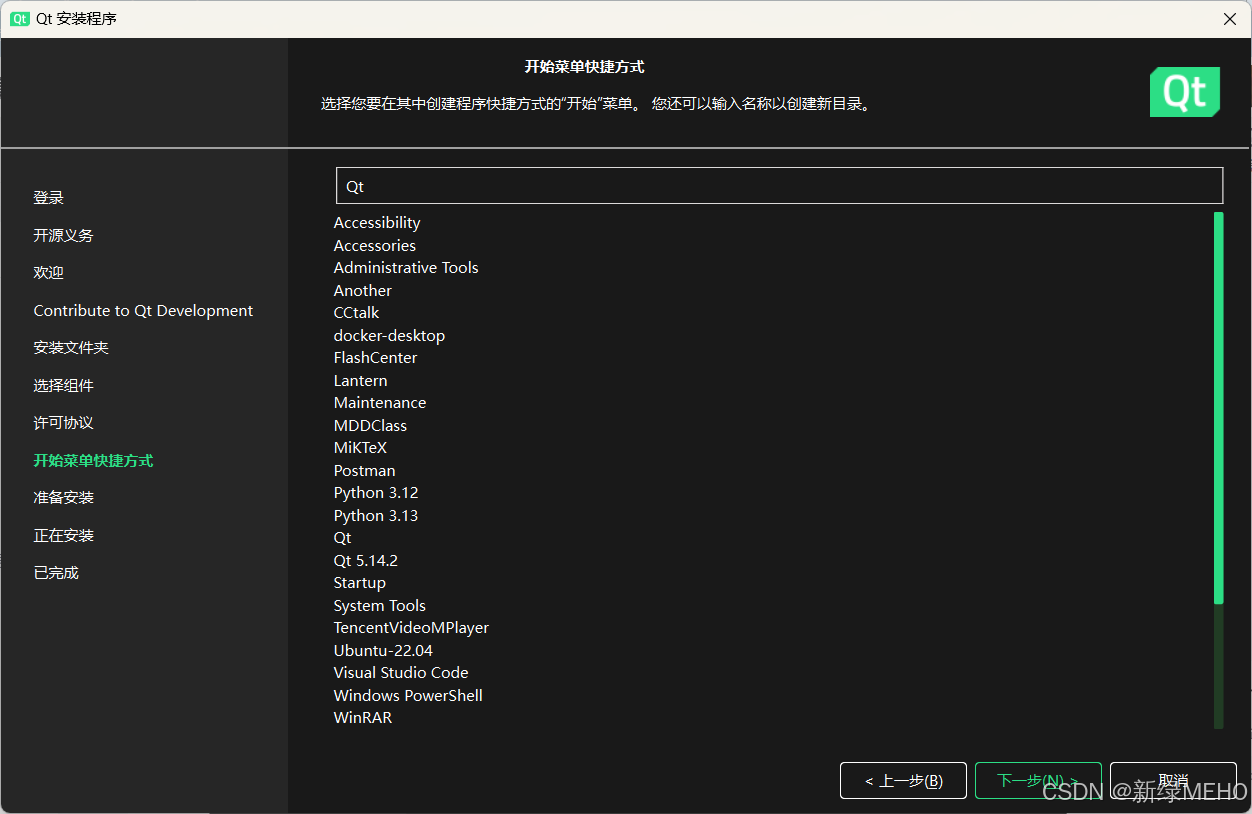Click the 欢迎 sidebar step
Image resolution: width=1252 pixels, height=814 pixels.
click(x=48, y=273)
